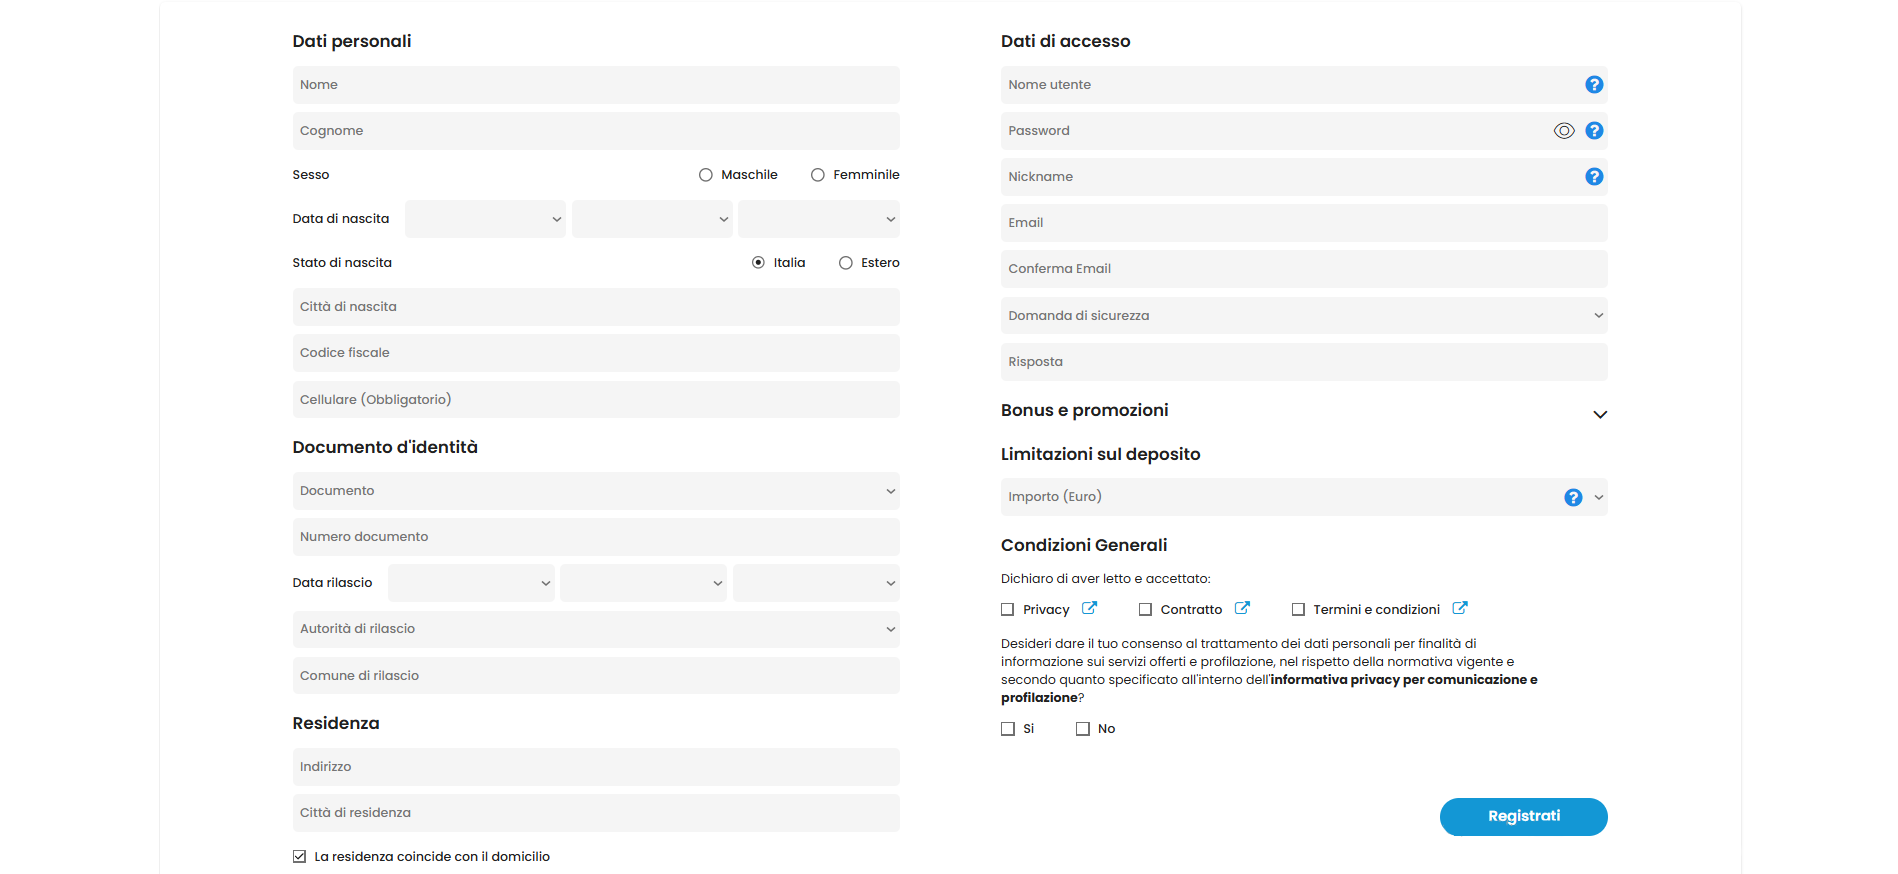Select Maschile radio button
This screenshot has width=1898, height=874.
click(706, 175)
